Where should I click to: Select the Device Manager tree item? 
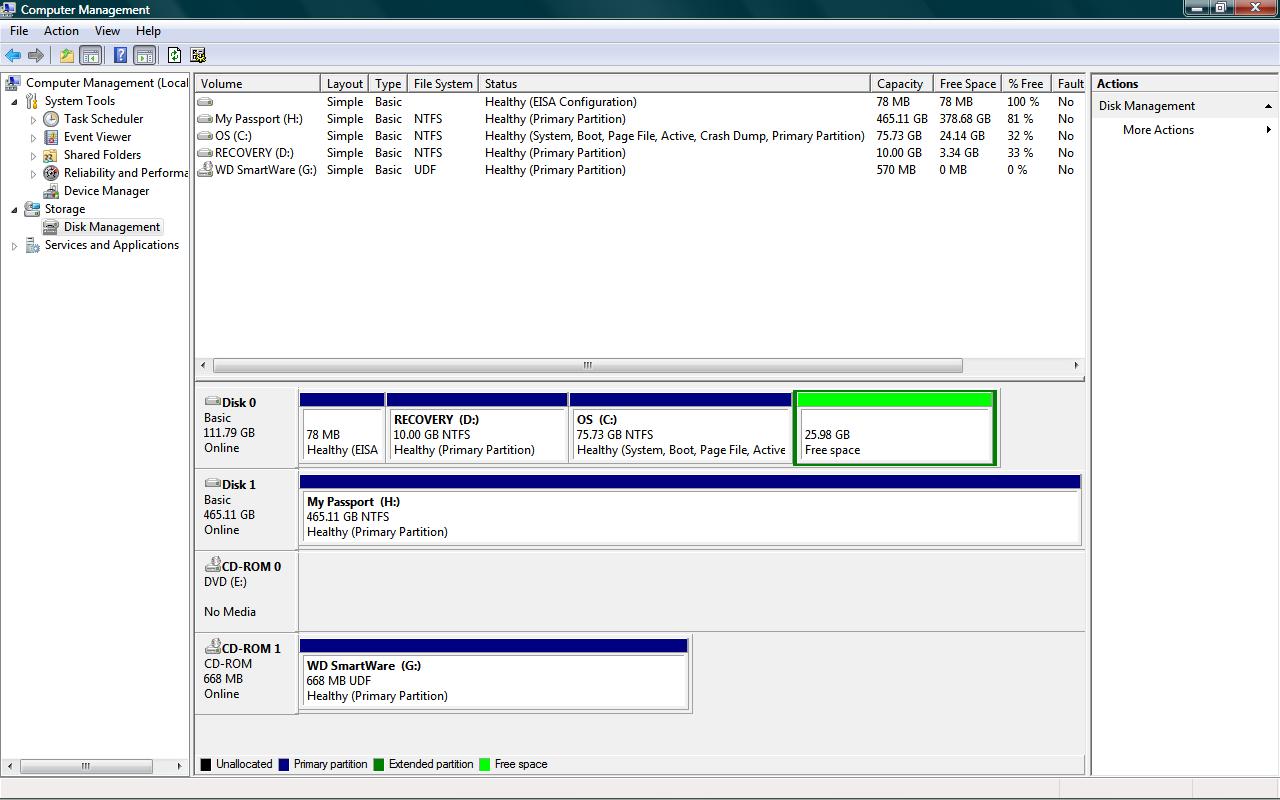coord(106,191)
